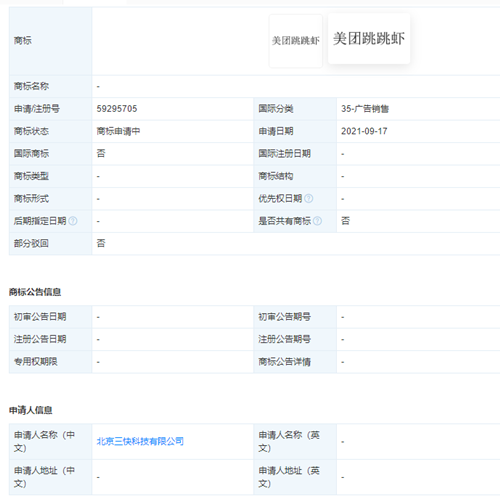Click the 商标申请中 status value
The width and height of the screenshot is (500, 498).
pyautogui.click(x=118, y=131)
